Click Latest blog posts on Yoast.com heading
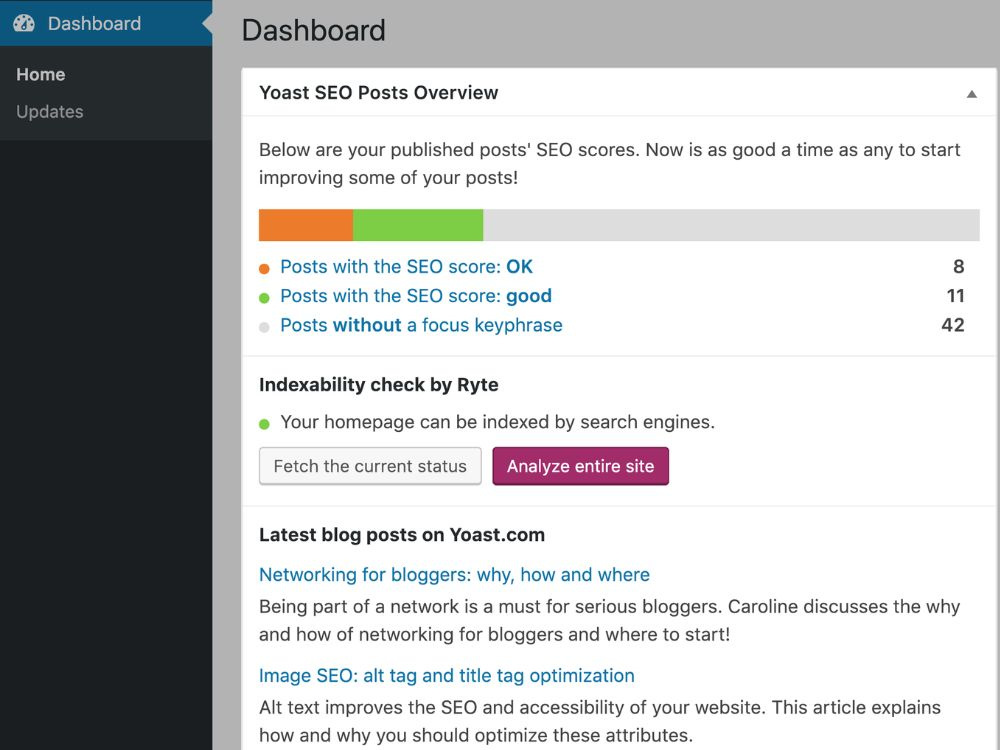This screenshot has width=1000, height=750. [402, 535]
